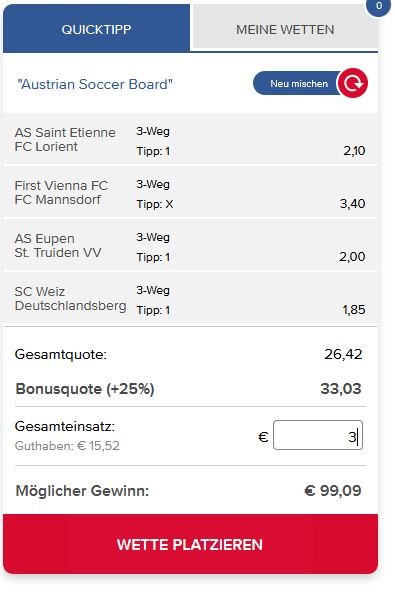The width and height of the screenshot is (395, 604).
Task: Select the AS Eupen vs St. Truiden VV bet
Action: click(x=190, y=247)
